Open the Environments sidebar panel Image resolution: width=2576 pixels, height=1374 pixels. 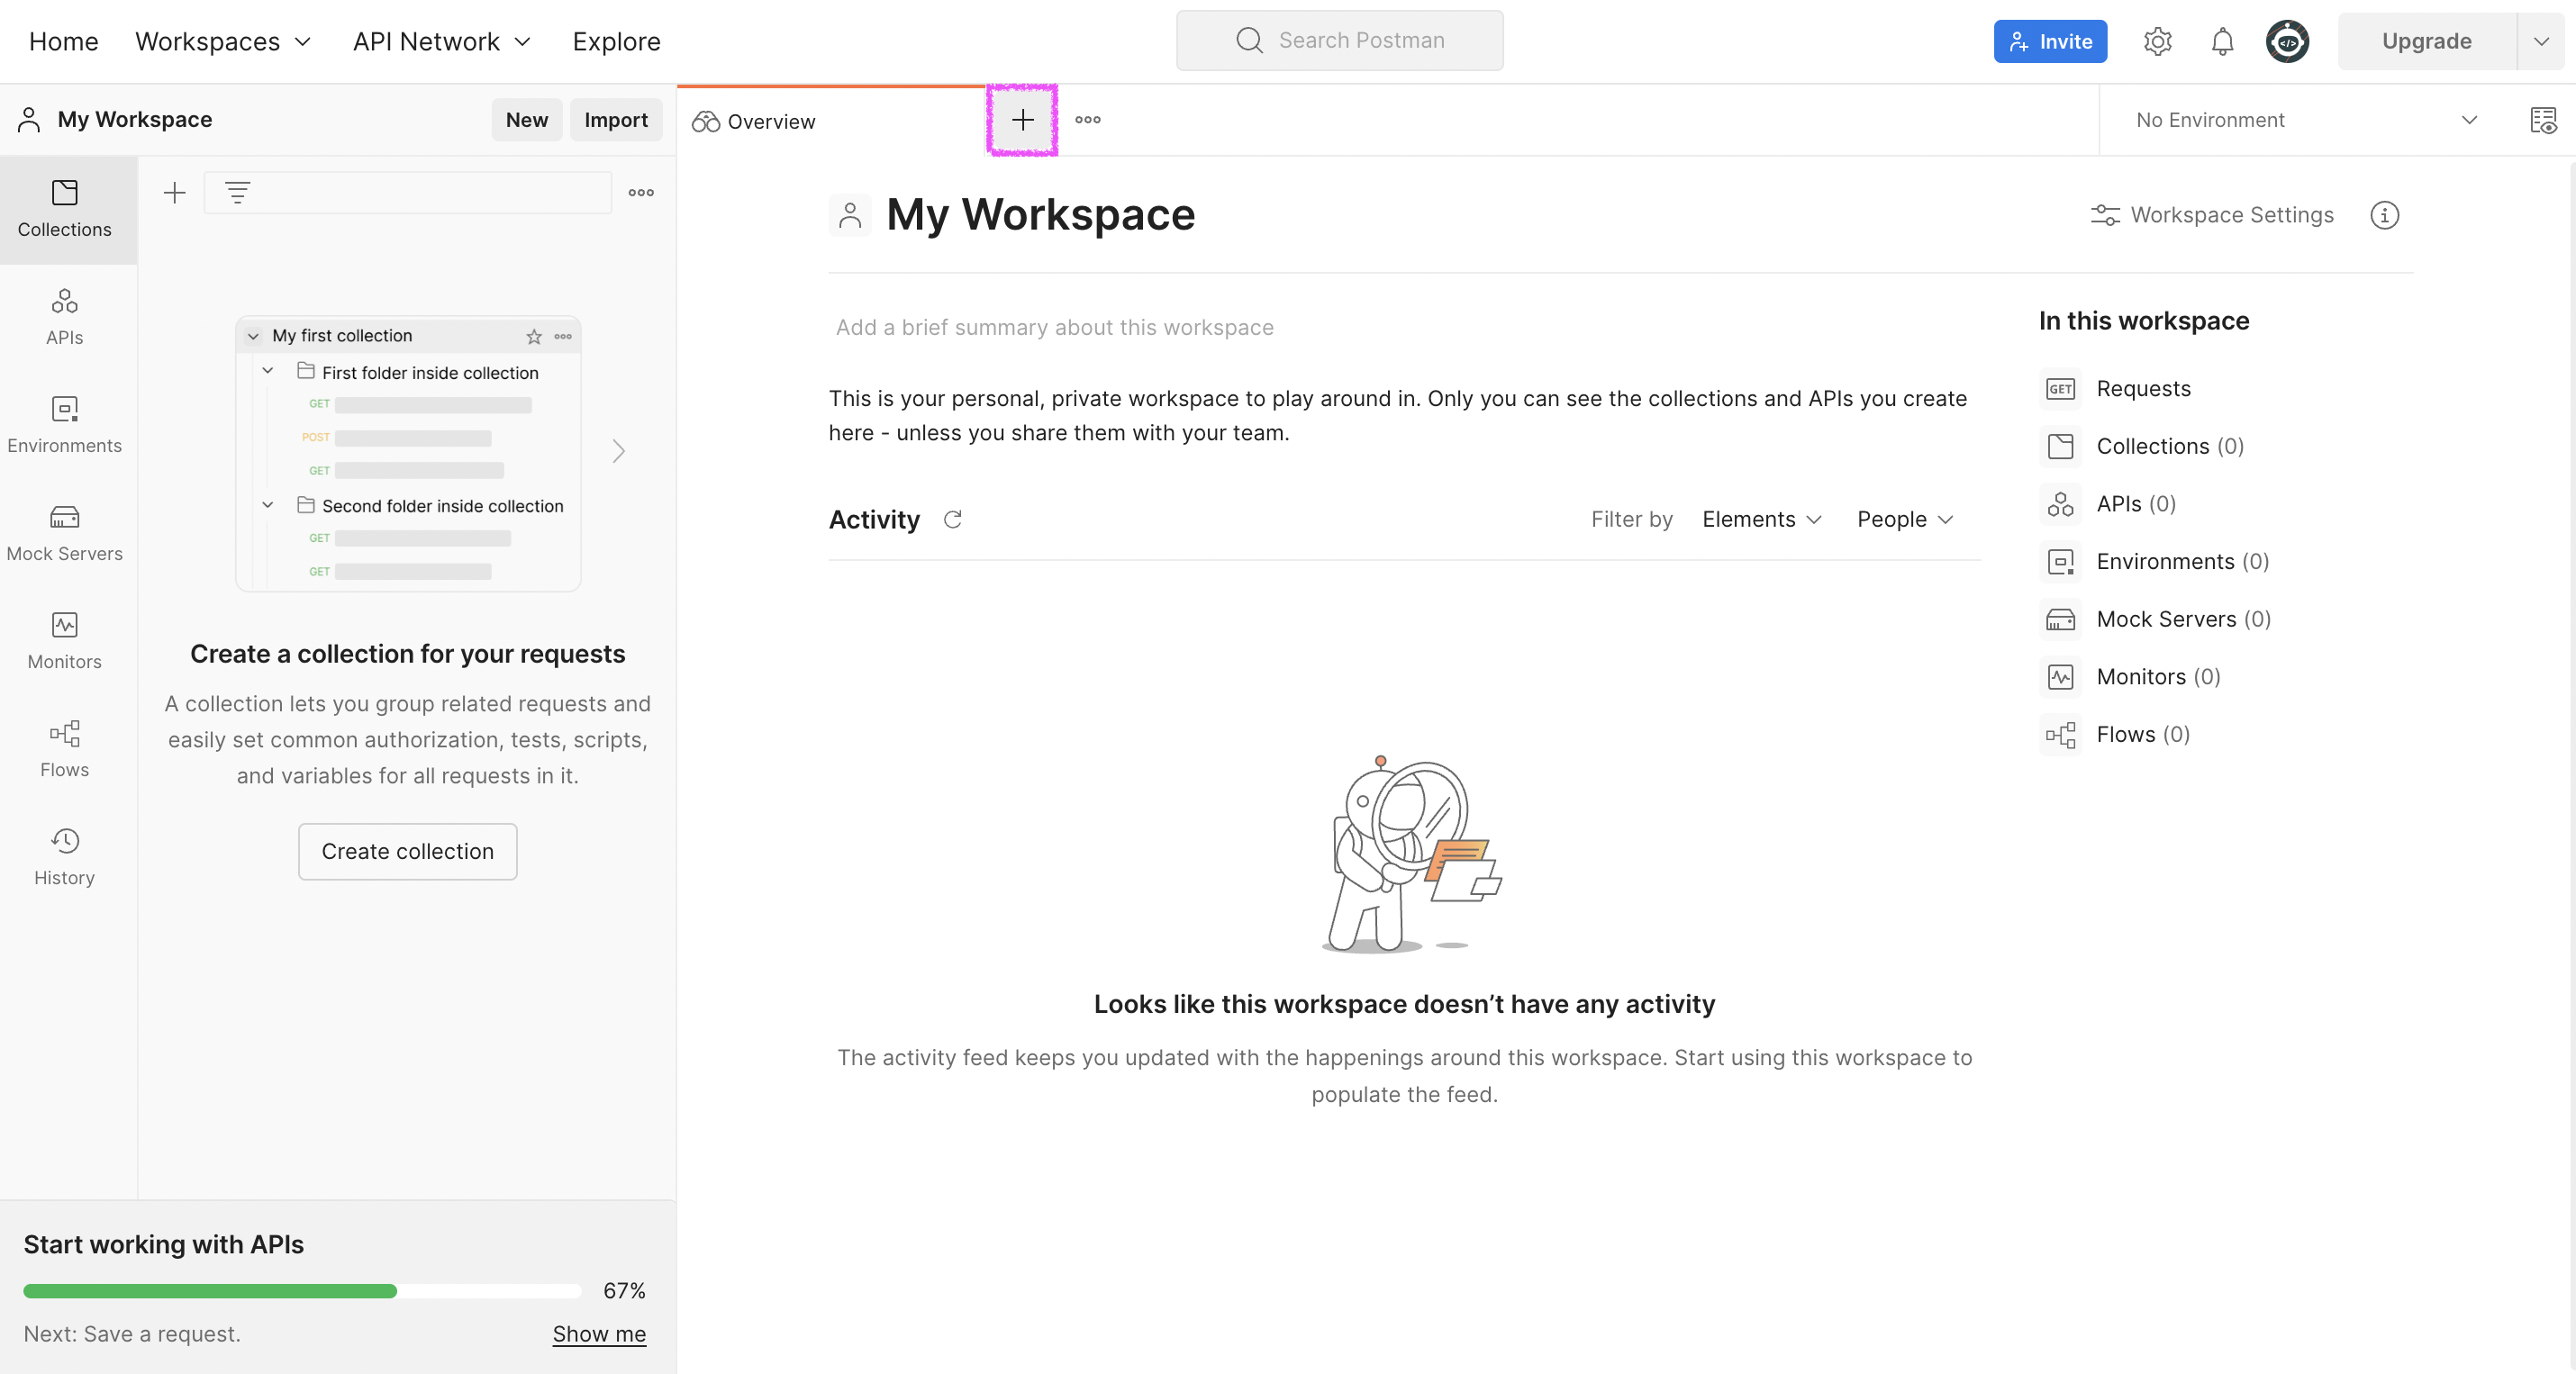click(64, 425)
